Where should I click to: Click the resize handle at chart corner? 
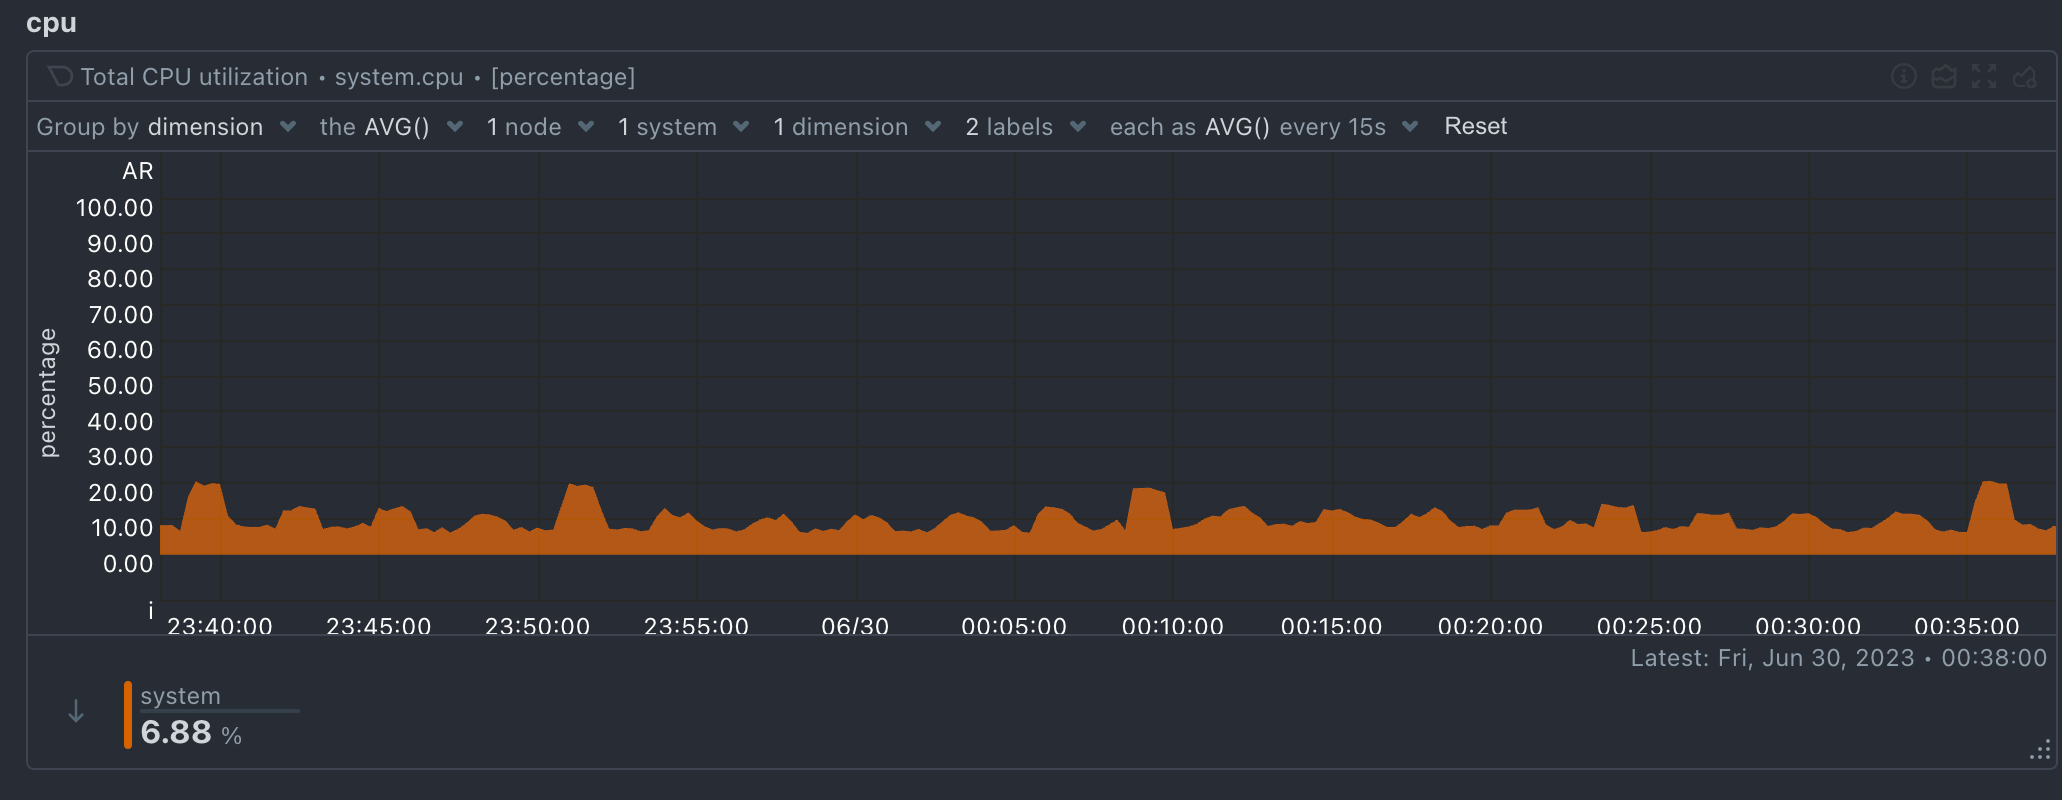pyautogui.click(x=2040, y=750)
